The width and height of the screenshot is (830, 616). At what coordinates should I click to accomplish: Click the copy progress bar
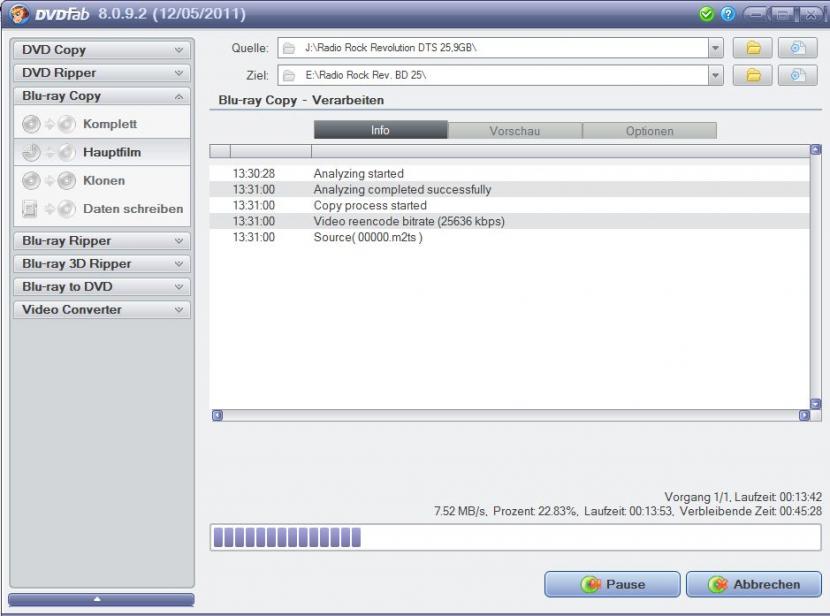516,538
